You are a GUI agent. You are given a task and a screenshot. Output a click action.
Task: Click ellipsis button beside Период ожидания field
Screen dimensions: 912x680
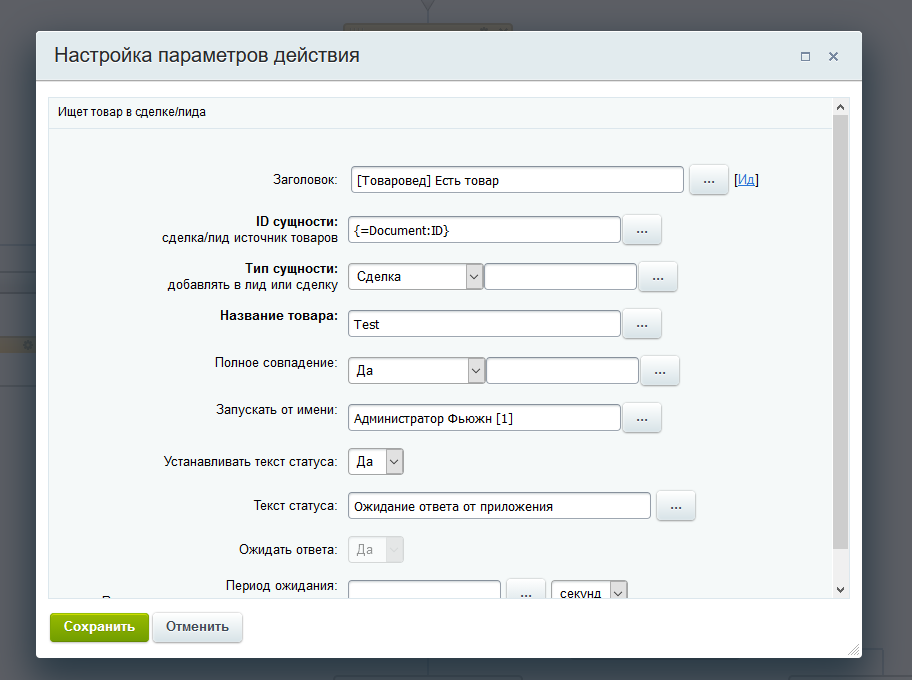(526, 592)
